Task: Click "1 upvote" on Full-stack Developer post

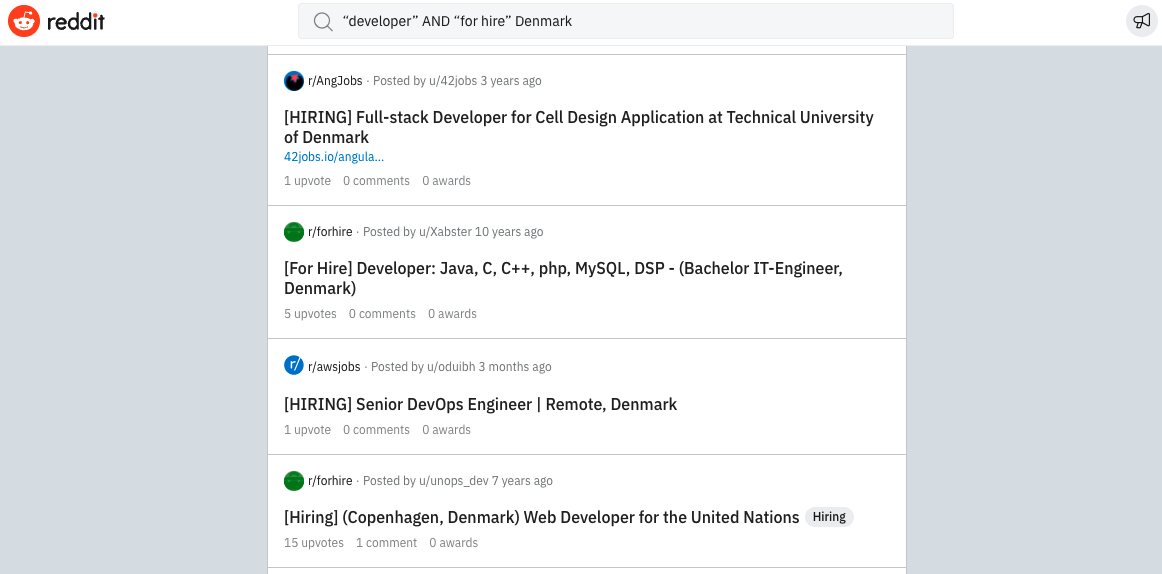Action: point(308,181)
